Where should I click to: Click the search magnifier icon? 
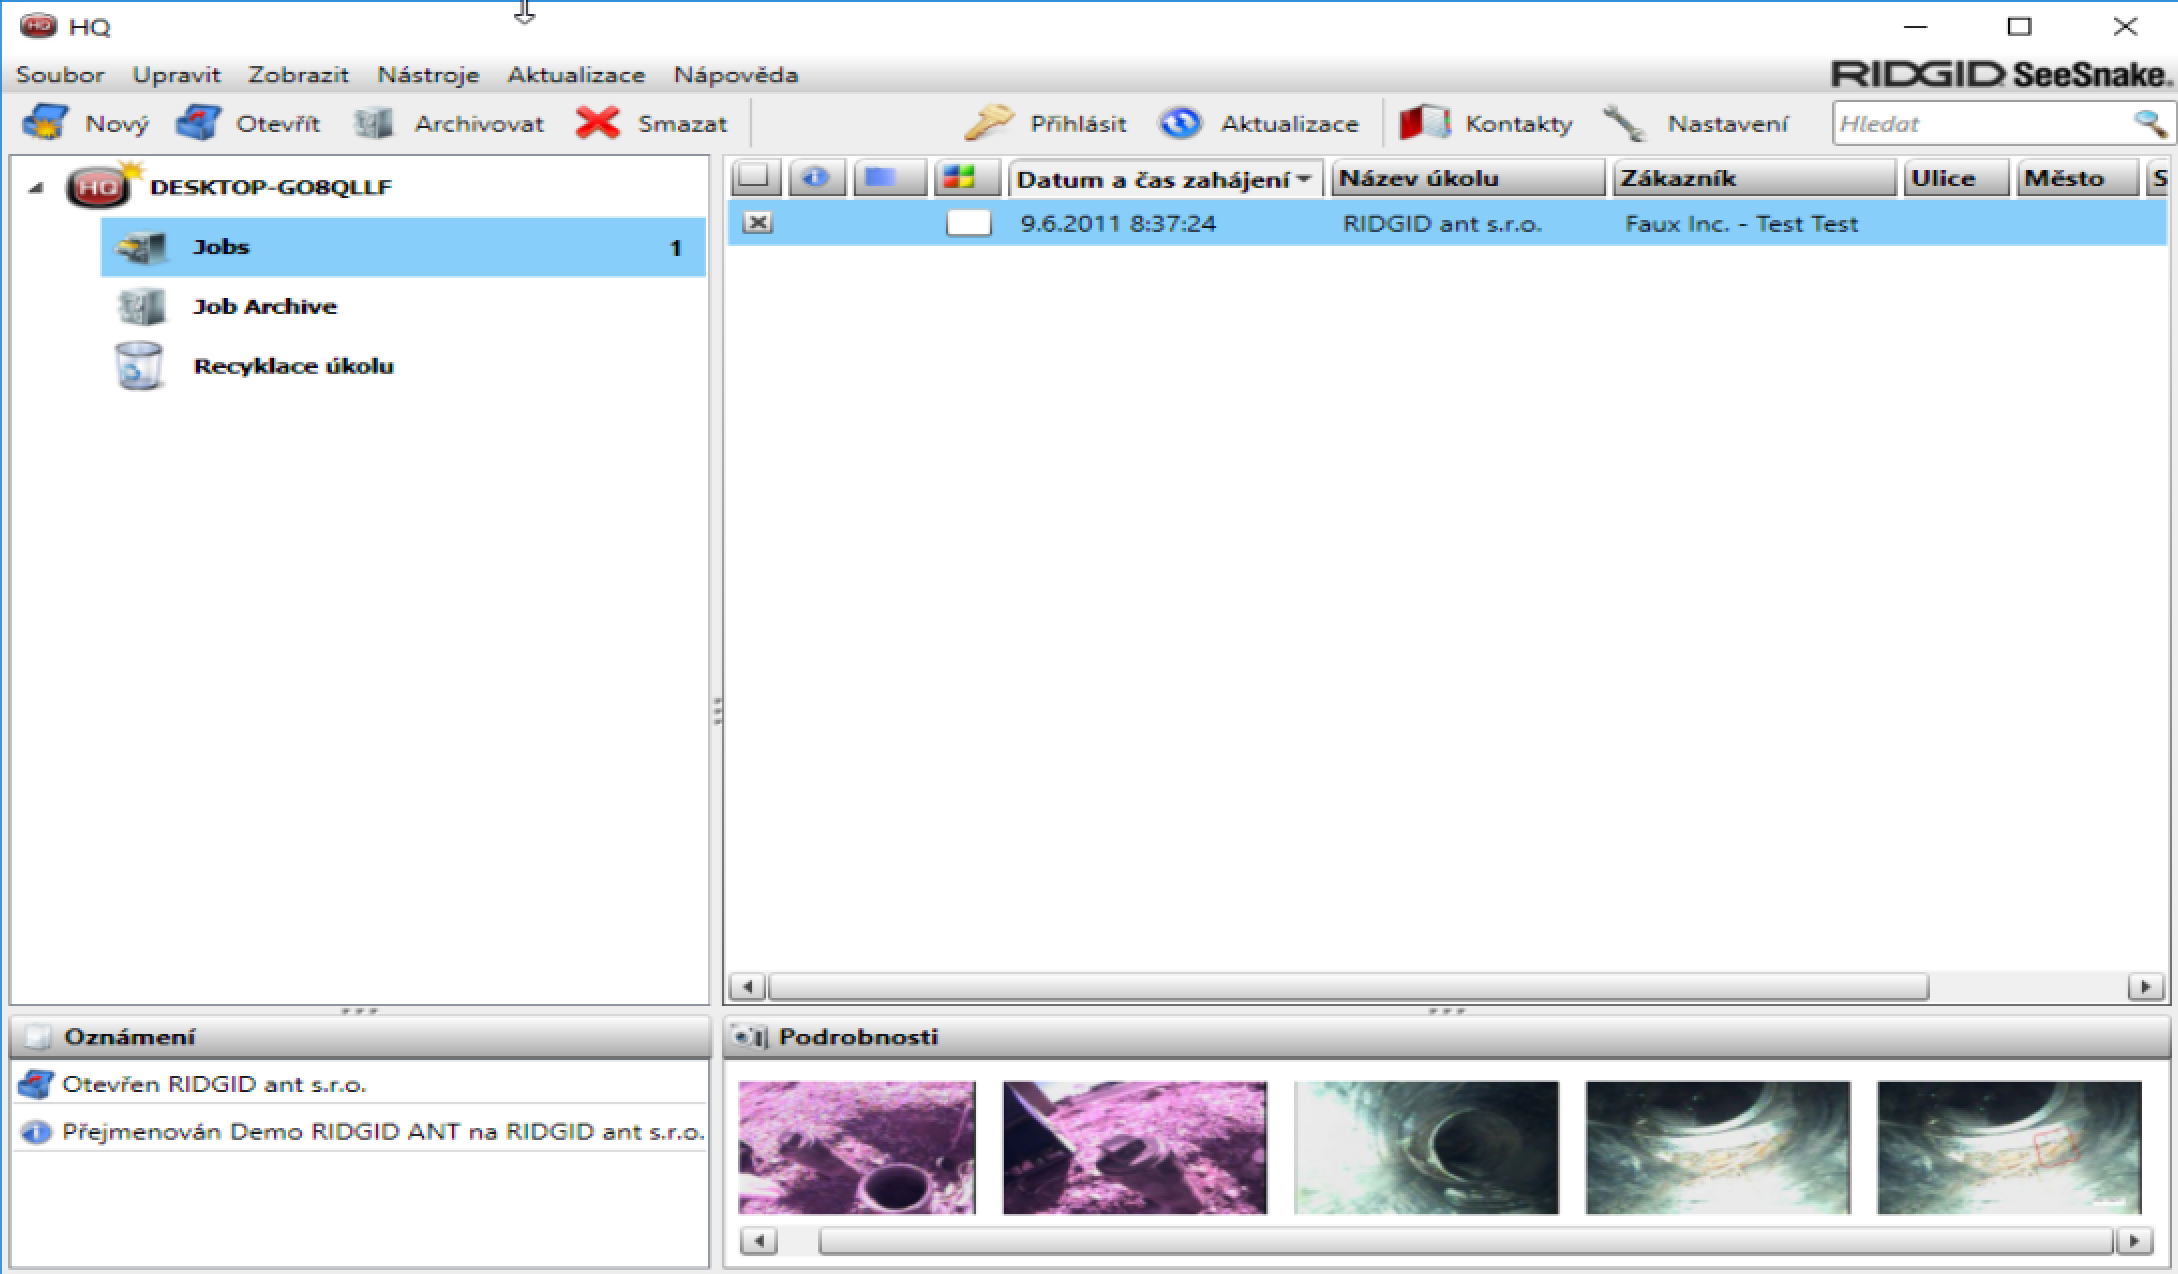[2150, 124]
